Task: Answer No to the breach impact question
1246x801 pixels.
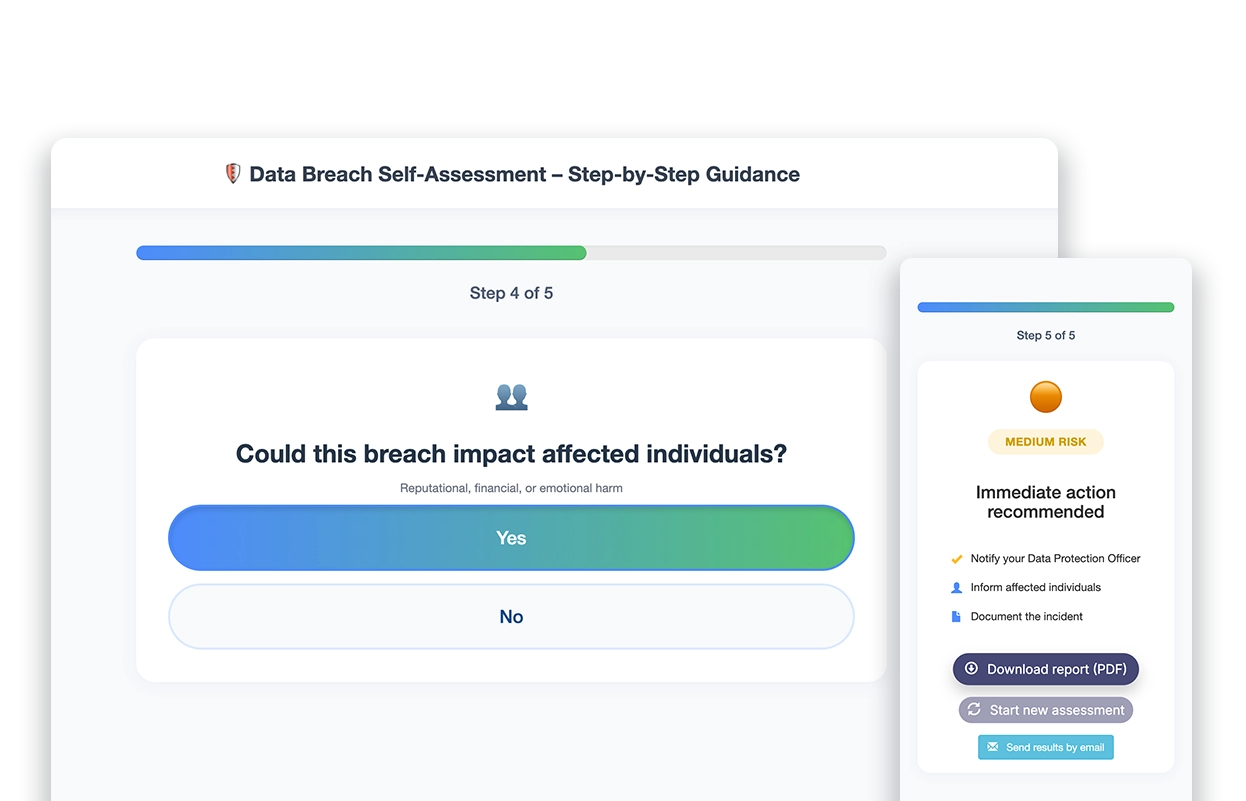Action: coord(511,617)
